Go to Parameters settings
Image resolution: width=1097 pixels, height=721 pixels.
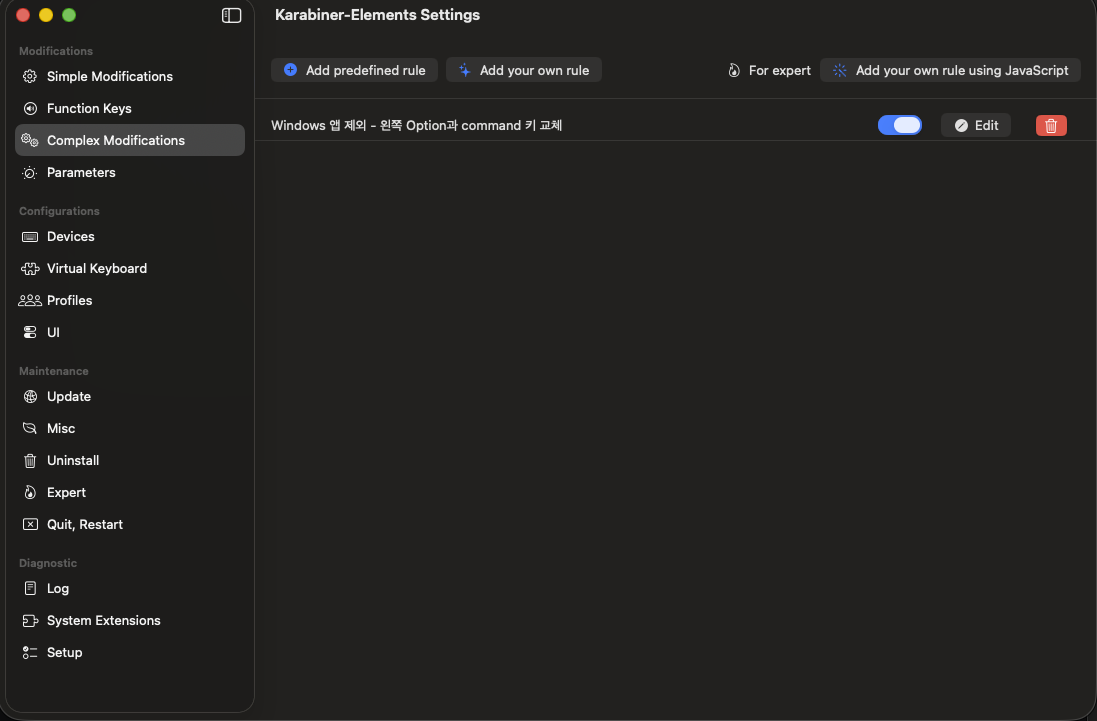129,173
